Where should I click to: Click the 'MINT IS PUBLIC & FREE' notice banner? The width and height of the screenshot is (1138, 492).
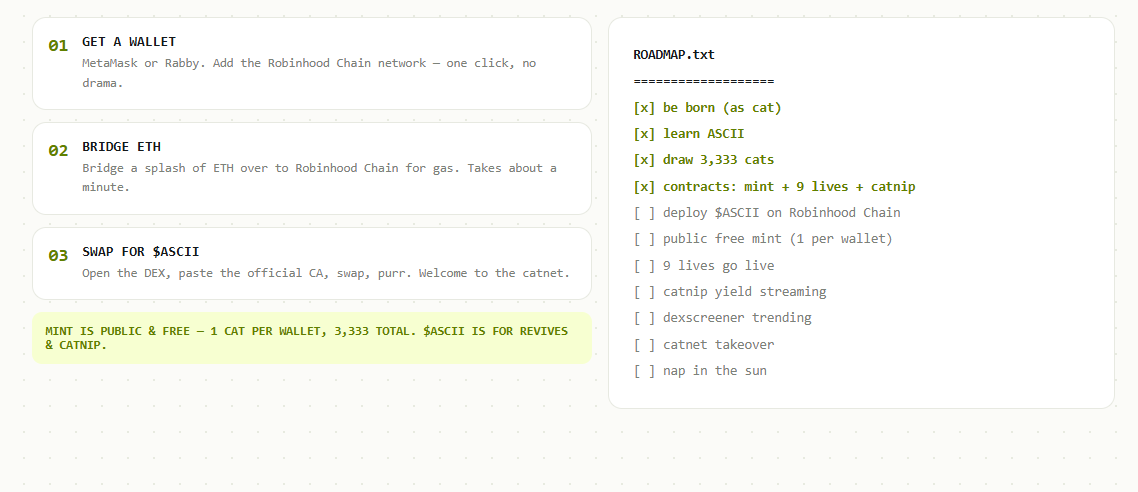pos(312,338)
